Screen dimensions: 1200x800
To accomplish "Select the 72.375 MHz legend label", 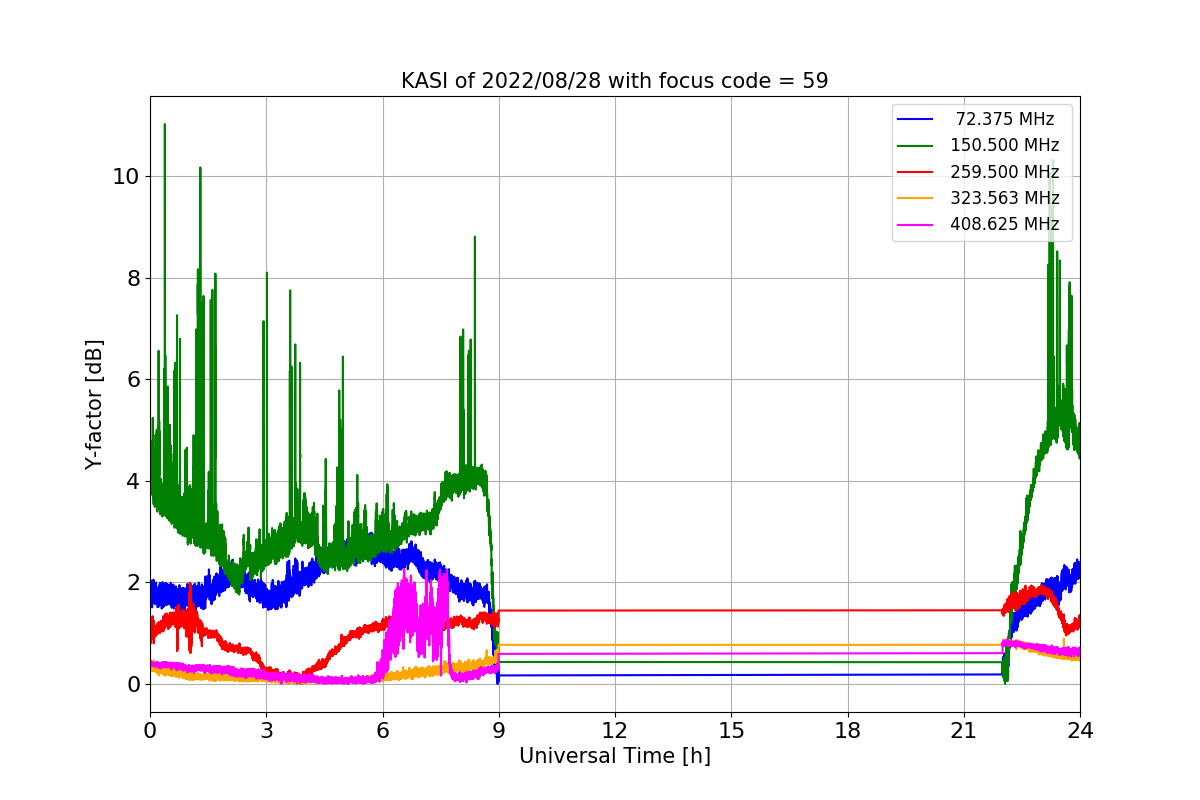I will [1005, 119].
